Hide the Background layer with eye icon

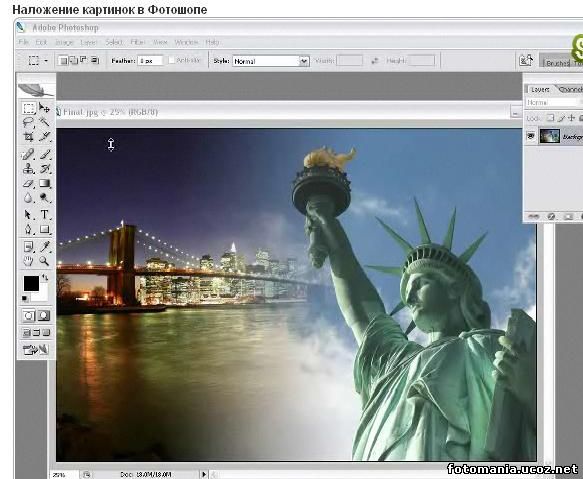click(x=531, y=136)
